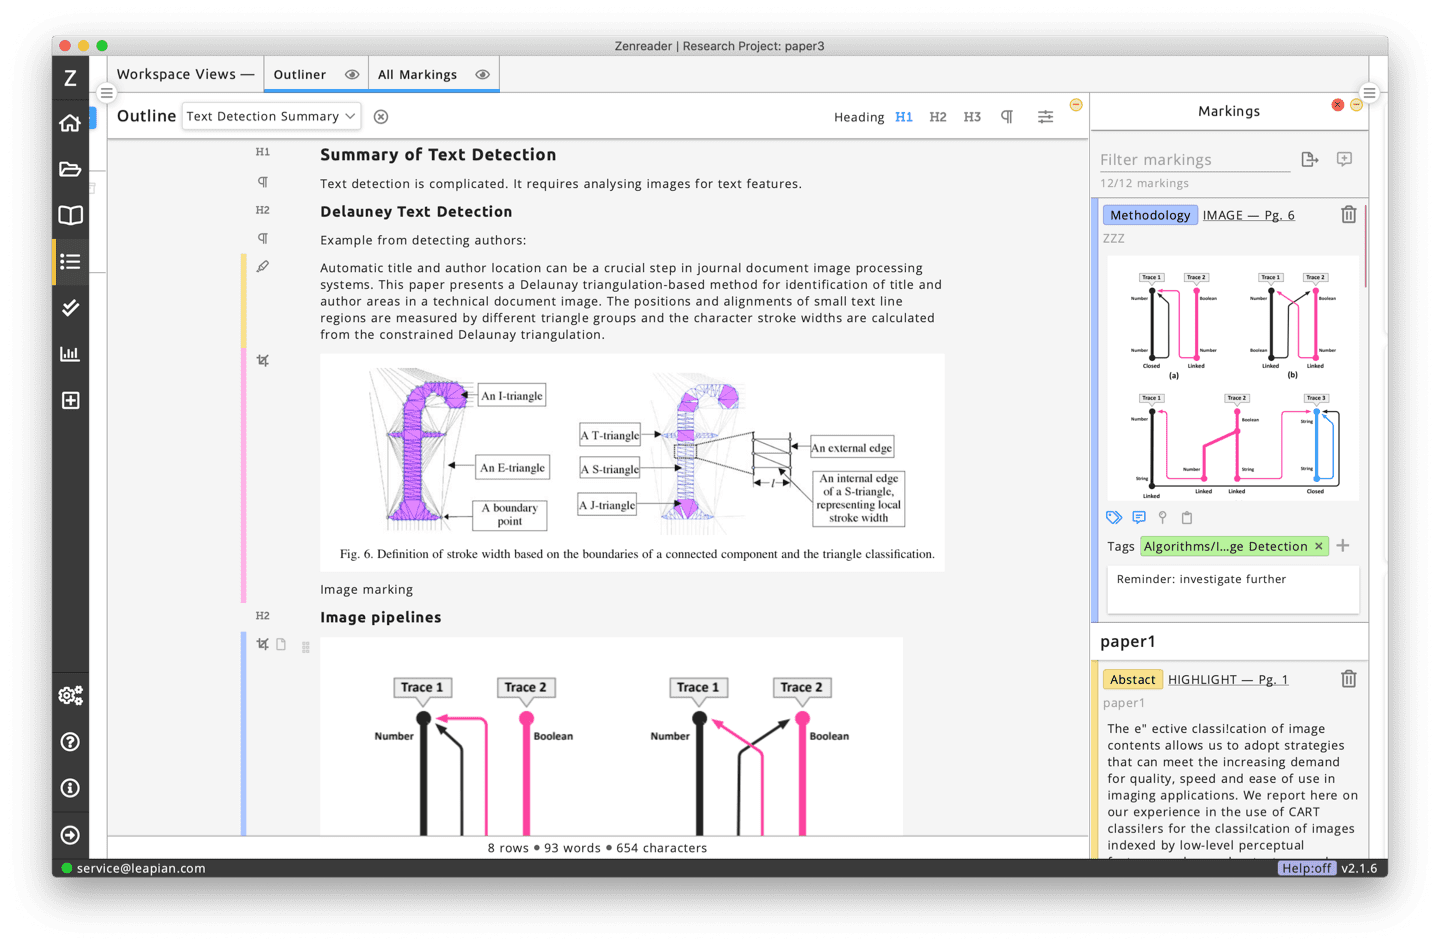The height and width of the screenshot is (946, 1440).
Task: Open outline settings sliders icon
Action: tap(1045, 117)
